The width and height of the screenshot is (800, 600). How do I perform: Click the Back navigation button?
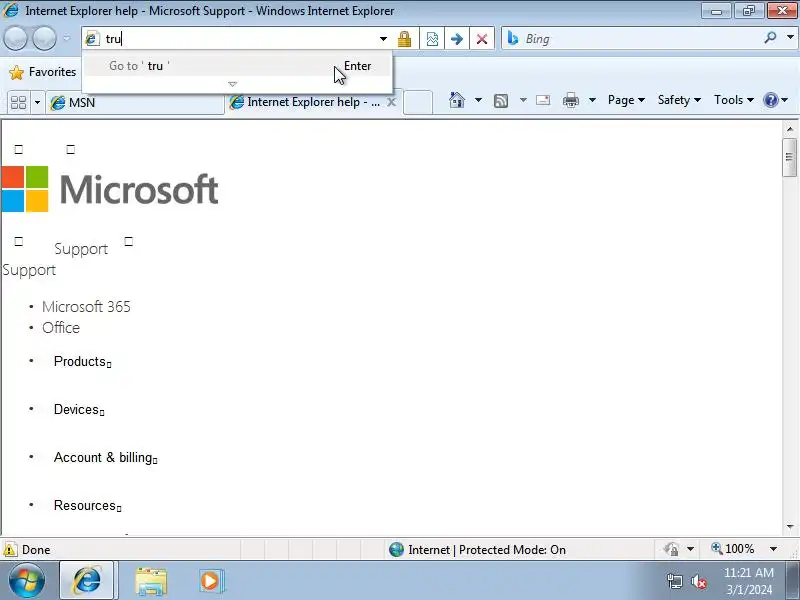pyautogui.click(x=15, y=39)
